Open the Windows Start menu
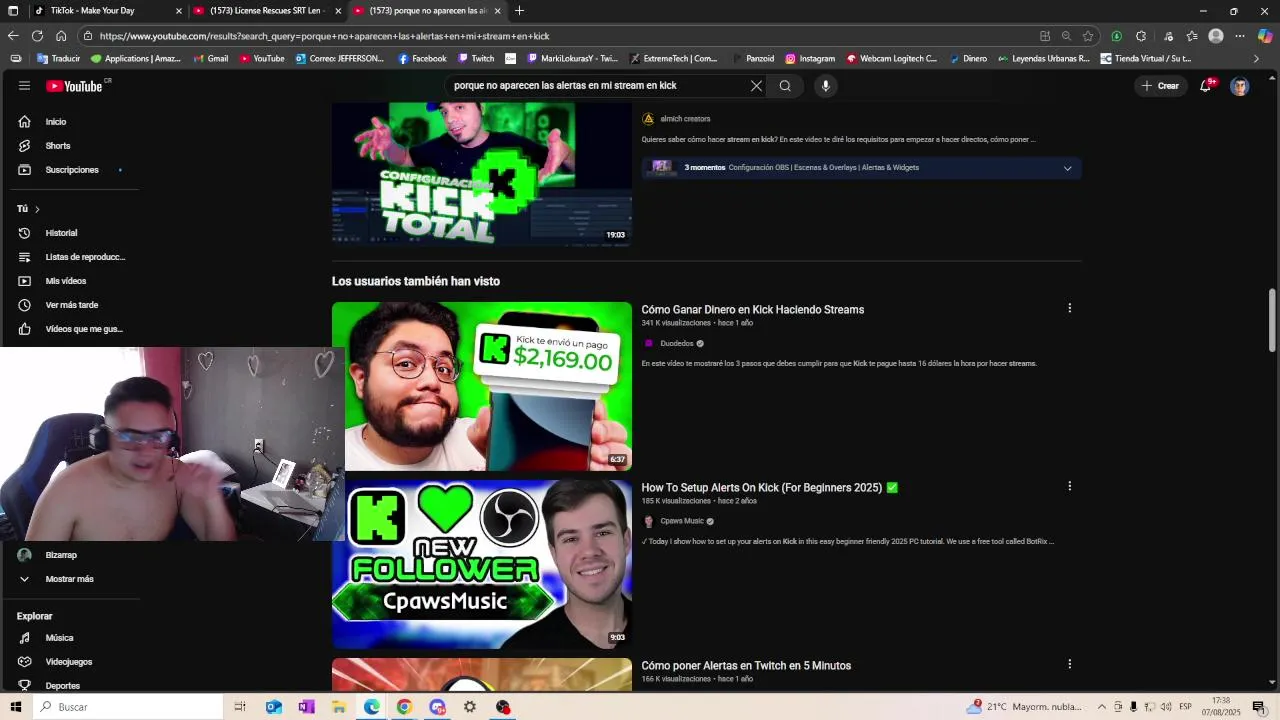Screen dimensions: 1280x720 (x=14, y=707)
